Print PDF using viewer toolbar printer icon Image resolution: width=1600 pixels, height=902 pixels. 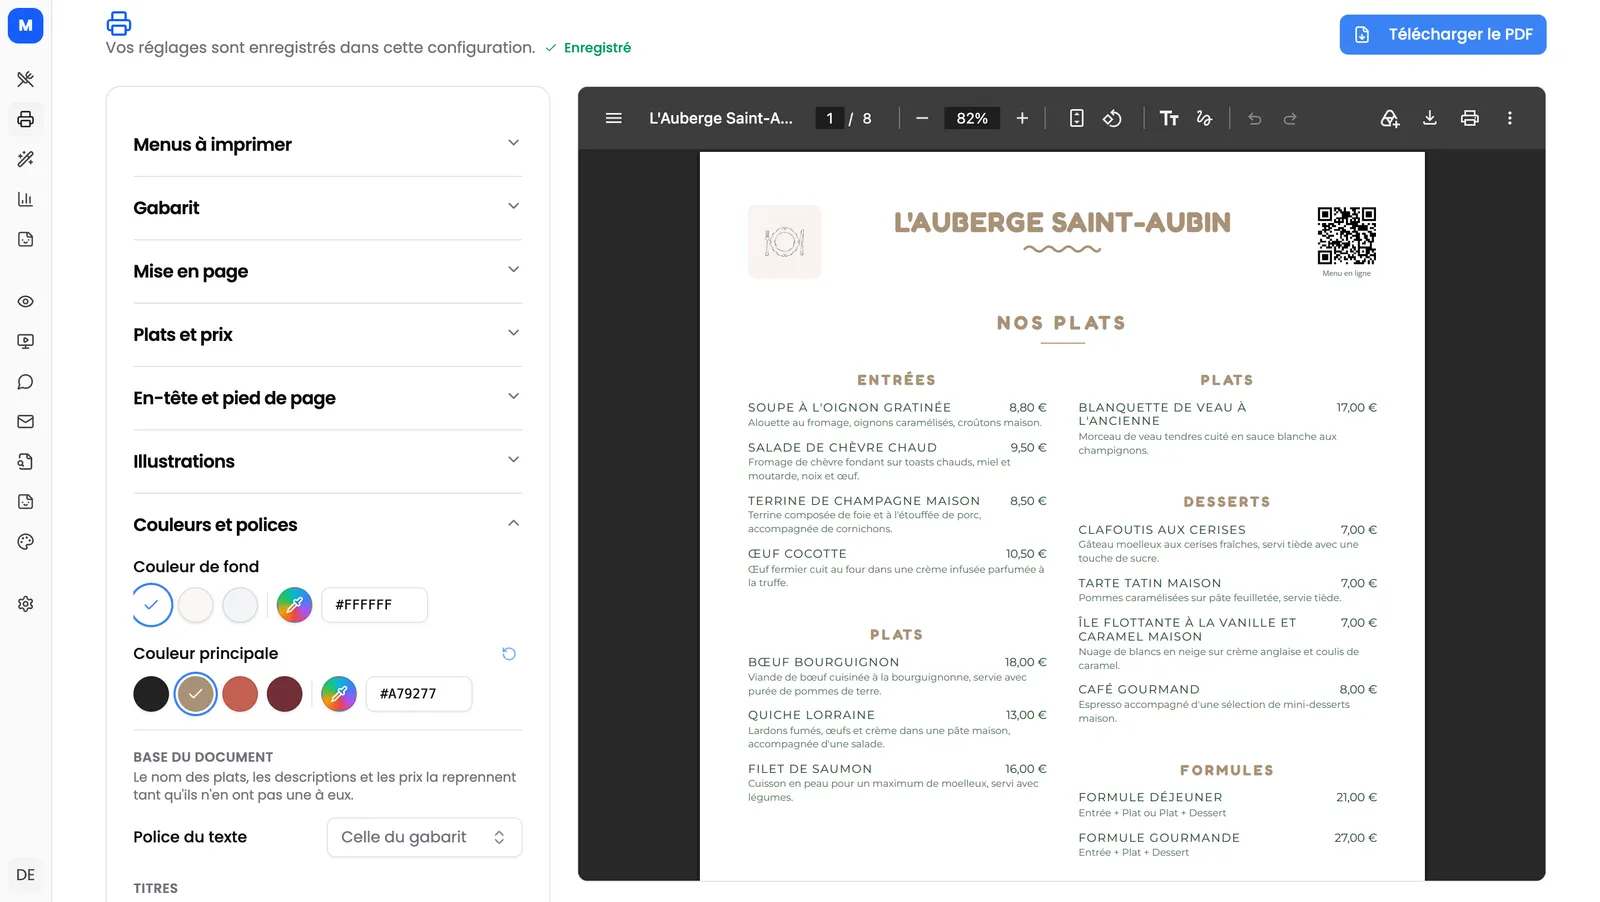coord(1470,118)
